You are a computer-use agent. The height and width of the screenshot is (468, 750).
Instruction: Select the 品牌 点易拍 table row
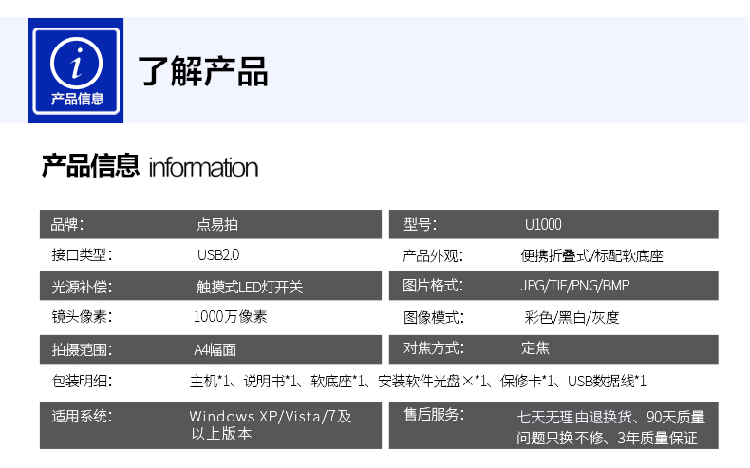coord(211,224)
